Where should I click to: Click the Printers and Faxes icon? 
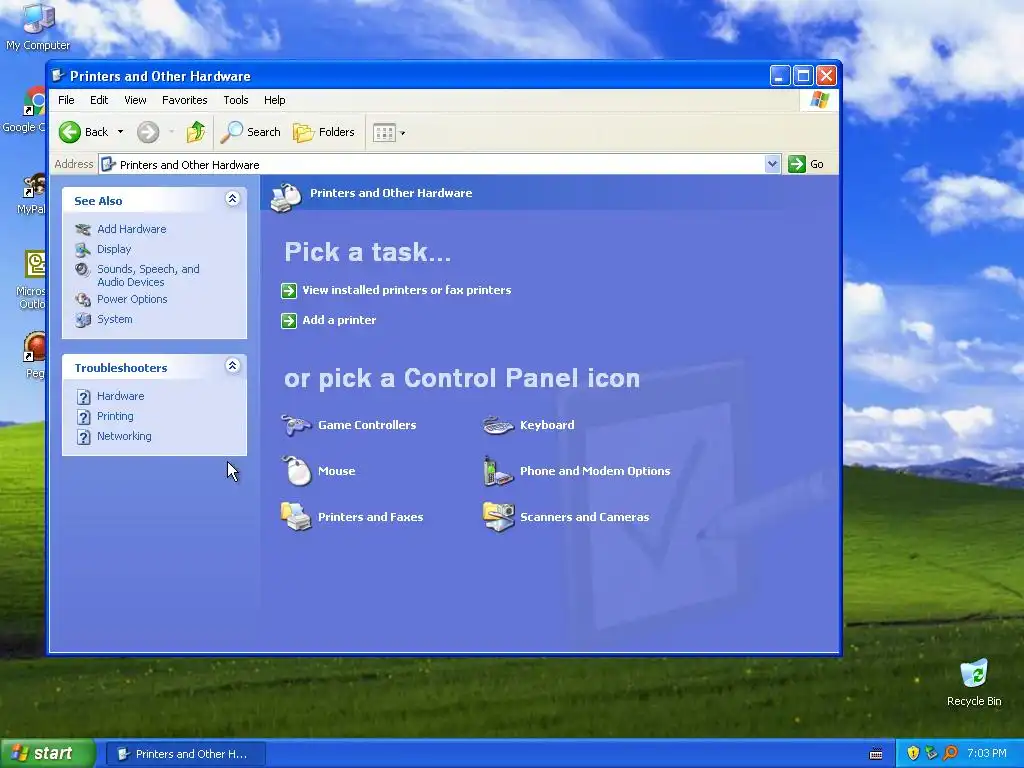(x=296, y=517)
